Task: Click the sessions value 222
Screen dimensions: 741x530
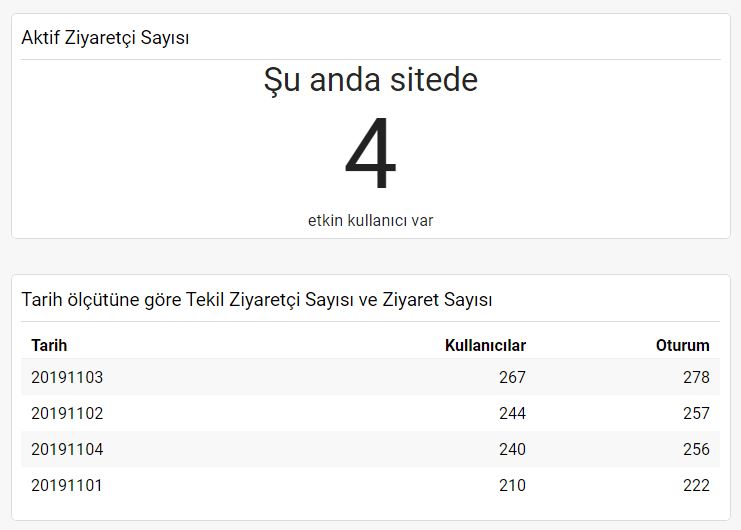Action: (x=696, y=485)
